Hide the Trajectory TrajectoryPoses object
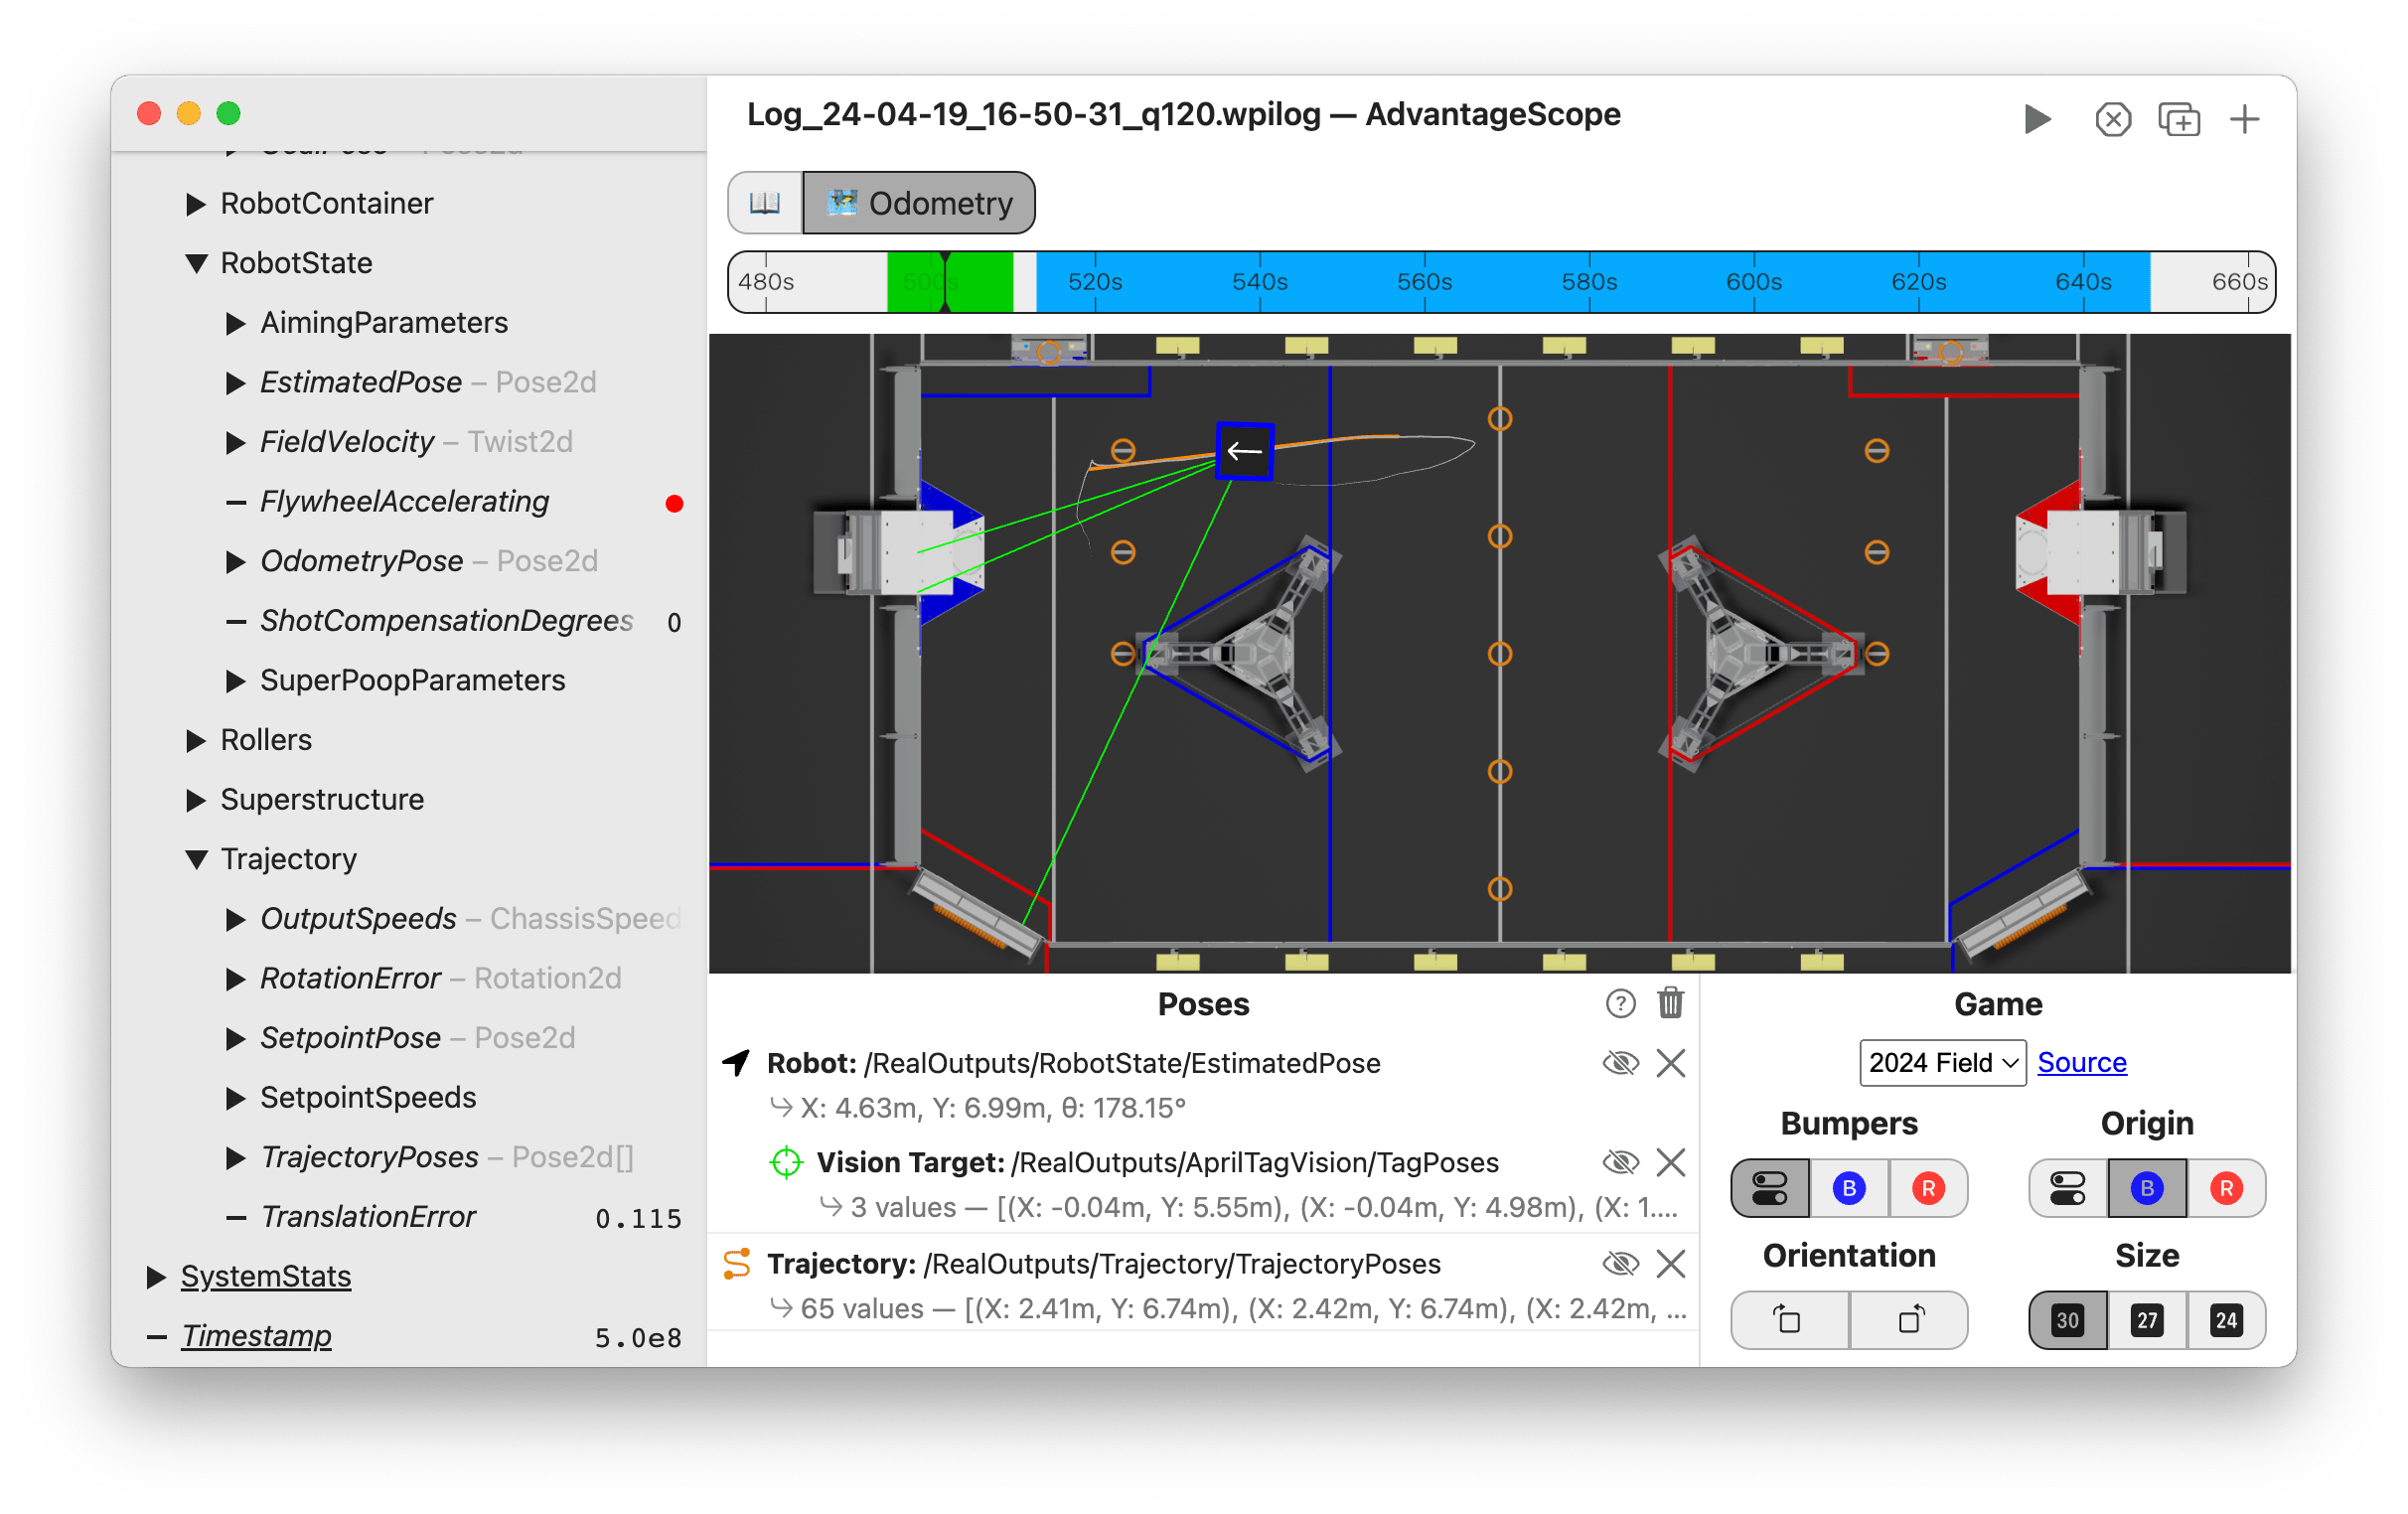 [1620, 1264]
